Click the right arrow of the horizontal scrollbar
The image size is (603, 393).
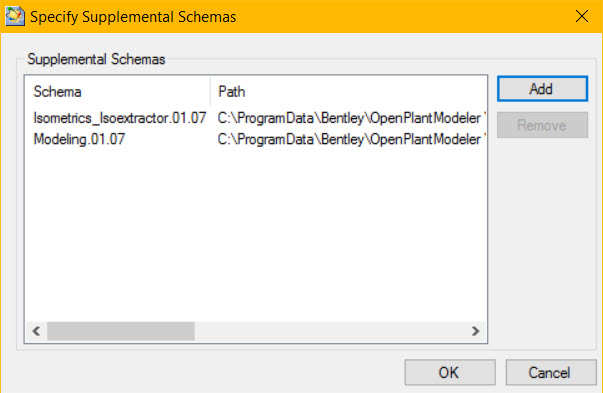[x=476, y=331]
